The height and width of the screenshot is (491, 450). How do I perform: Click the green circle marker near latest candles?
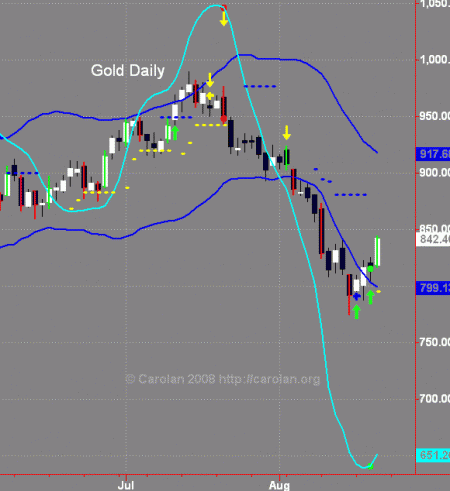pyautogui.click(x=370, y=269)
